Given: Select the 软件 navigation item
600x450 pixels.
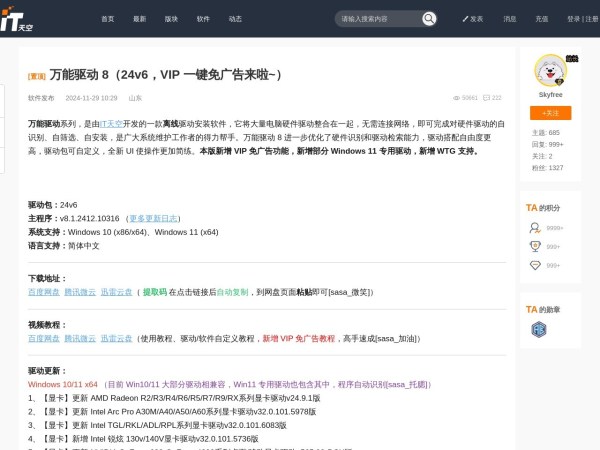Looking at the screenshot, I should 203,19.
